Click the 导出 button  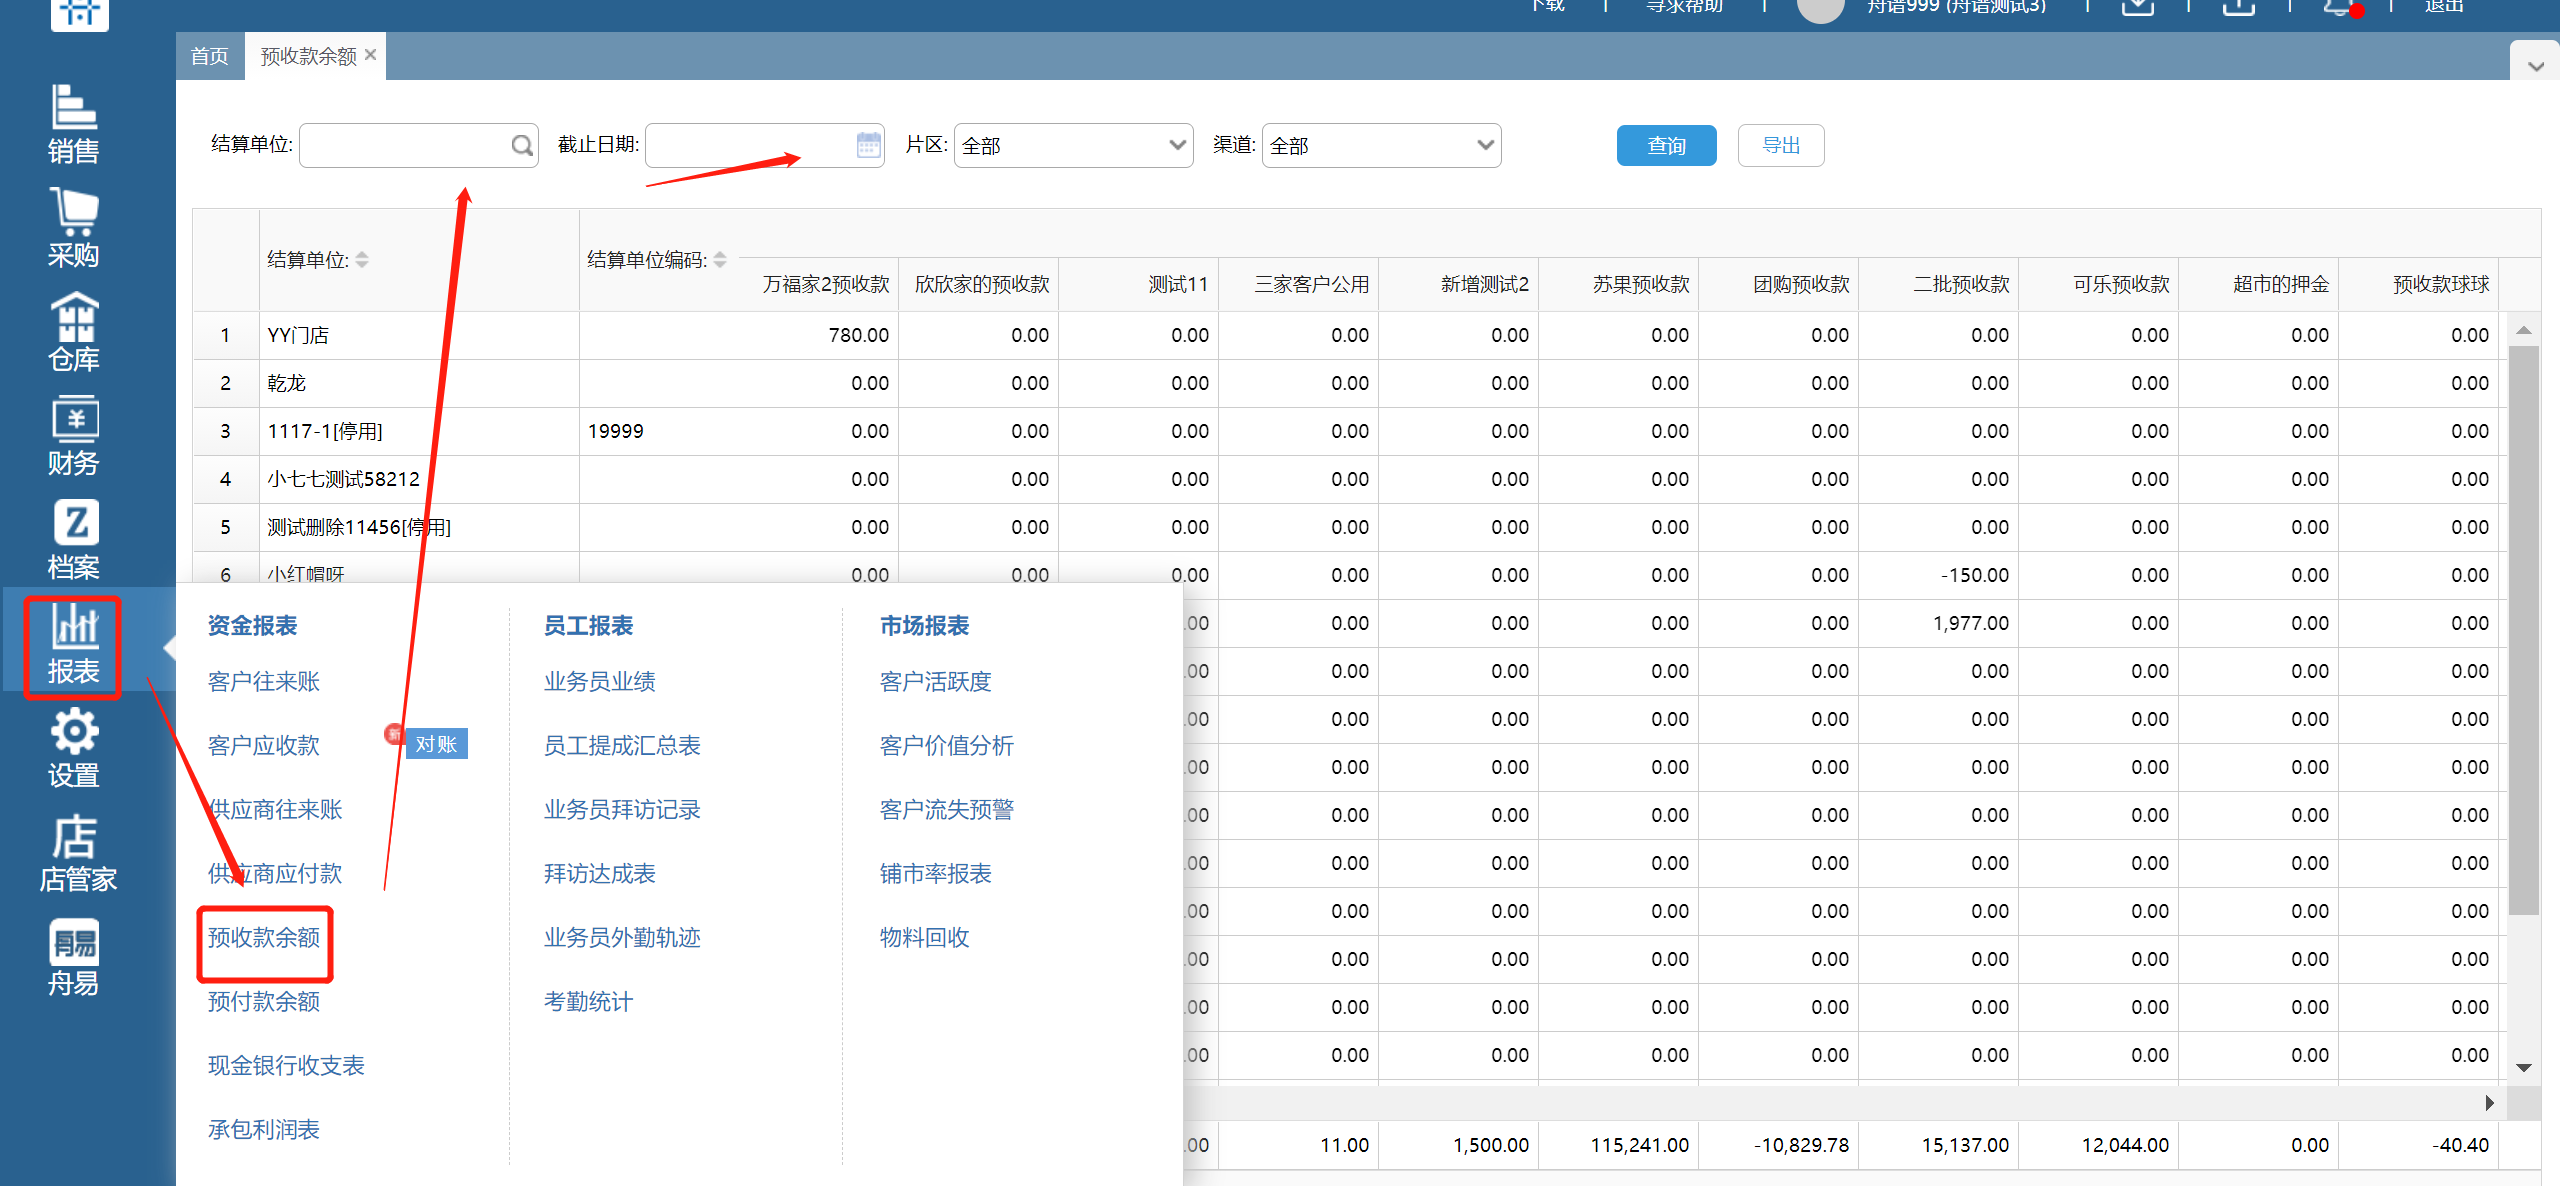1781,146
